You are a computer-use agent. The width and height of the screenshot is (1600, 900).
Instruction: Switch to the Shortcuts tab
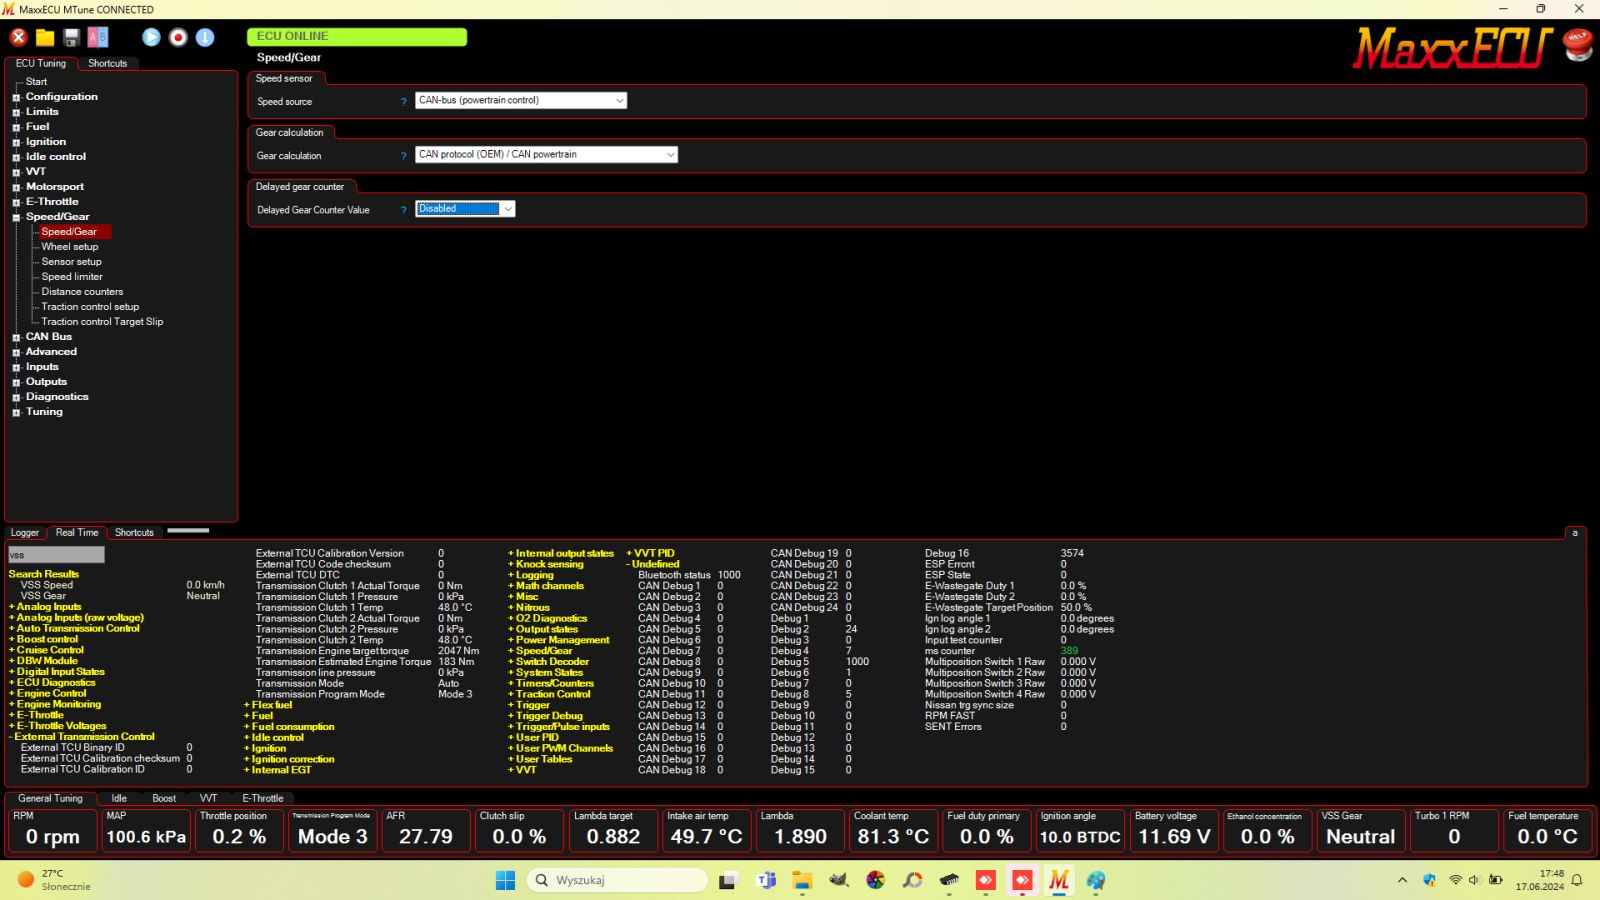tap(107, 63)
